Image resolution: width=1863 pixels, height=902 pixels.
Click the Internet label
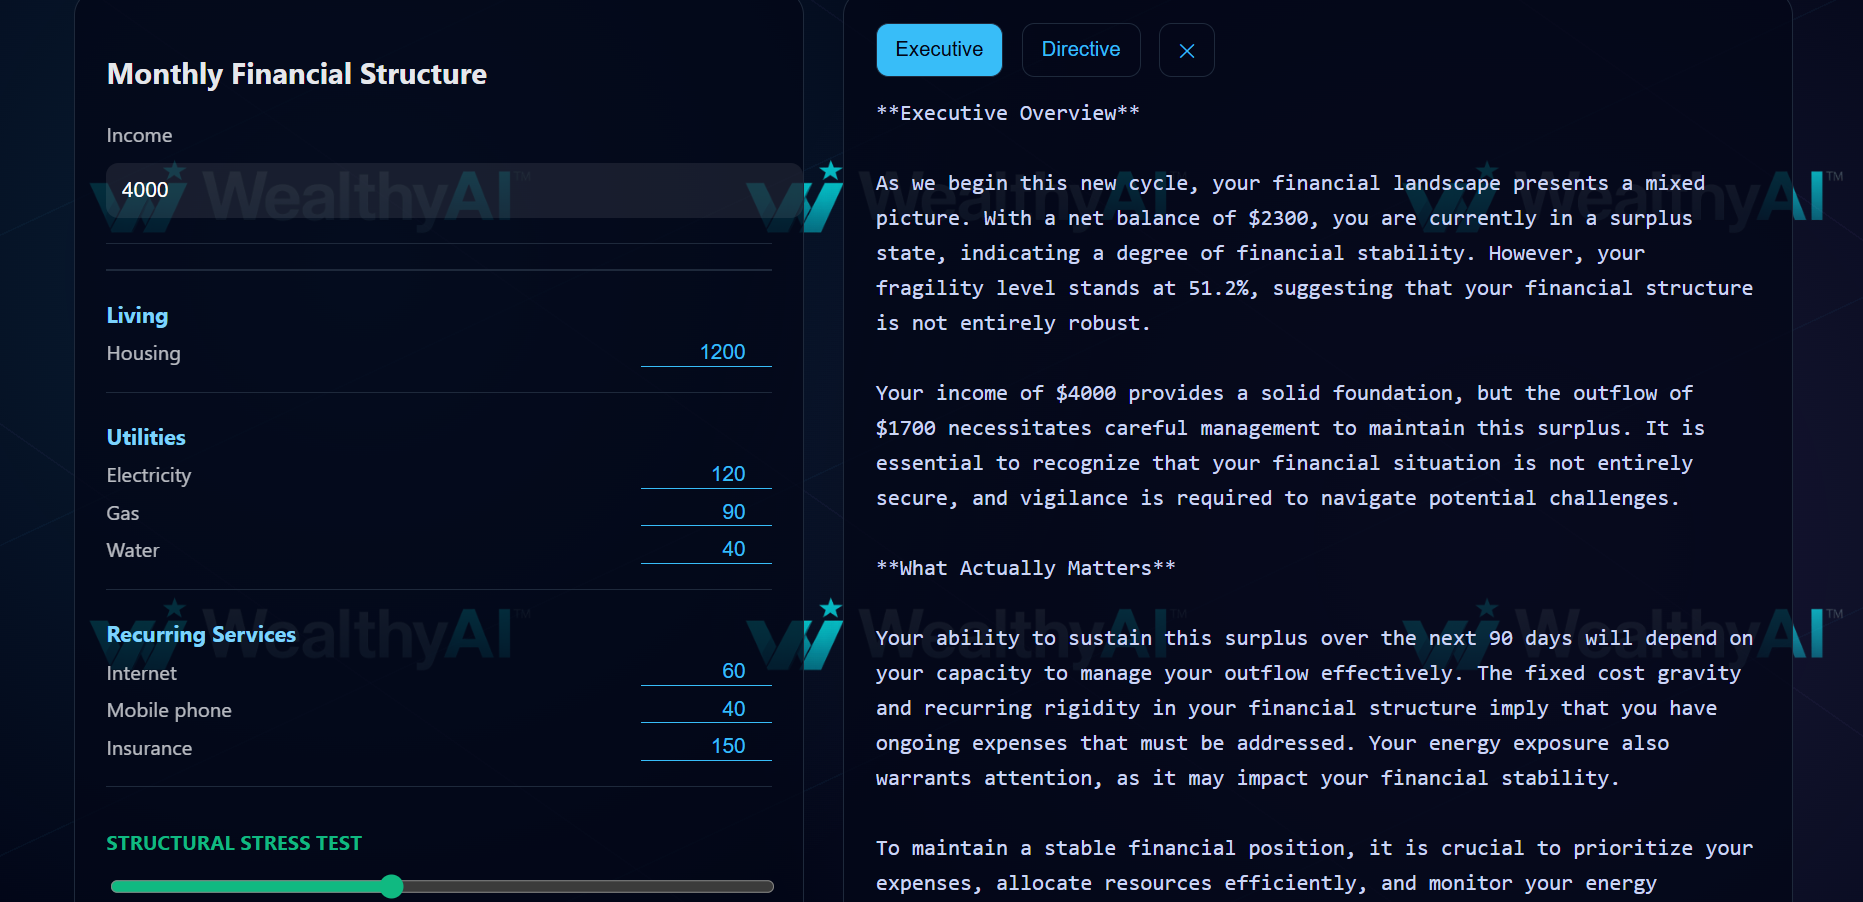pyautogui.click(x=141, y=673)
